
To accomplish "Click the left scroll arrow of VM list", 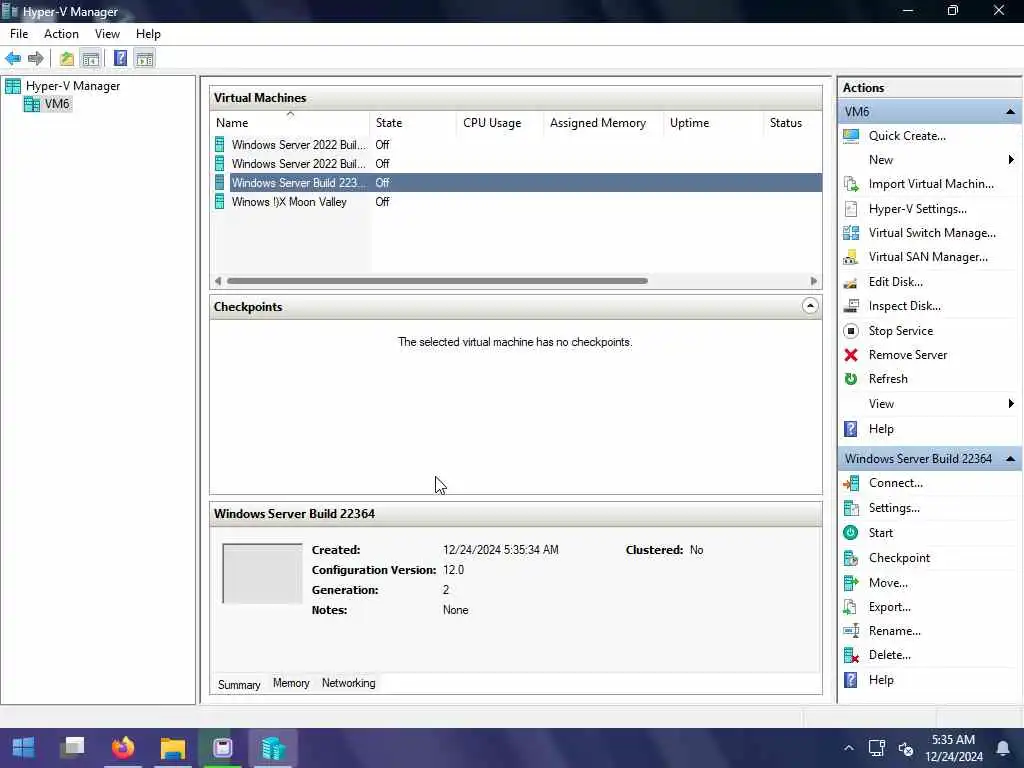I will 217,281.
